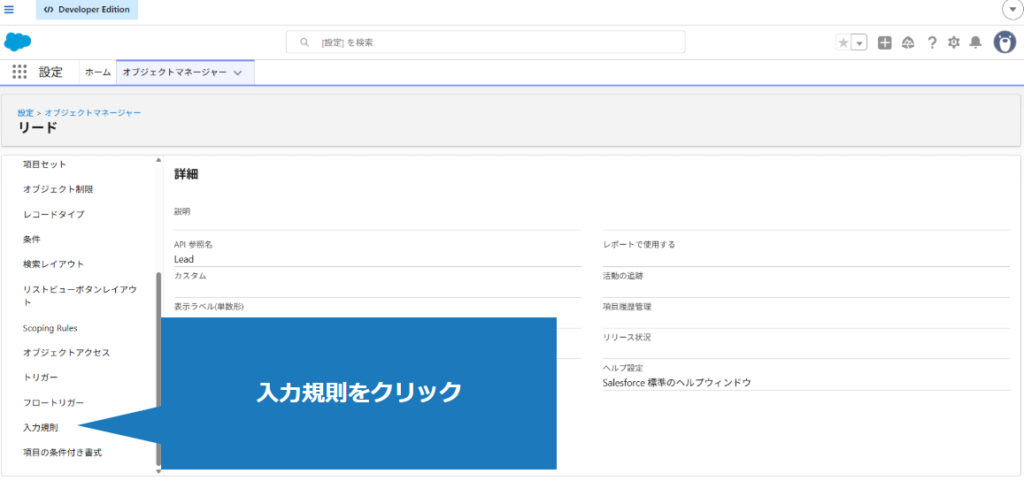1024x481 pixels.
Task: Expand the favorites list dropdown arrow
Action: pos(859,42)
